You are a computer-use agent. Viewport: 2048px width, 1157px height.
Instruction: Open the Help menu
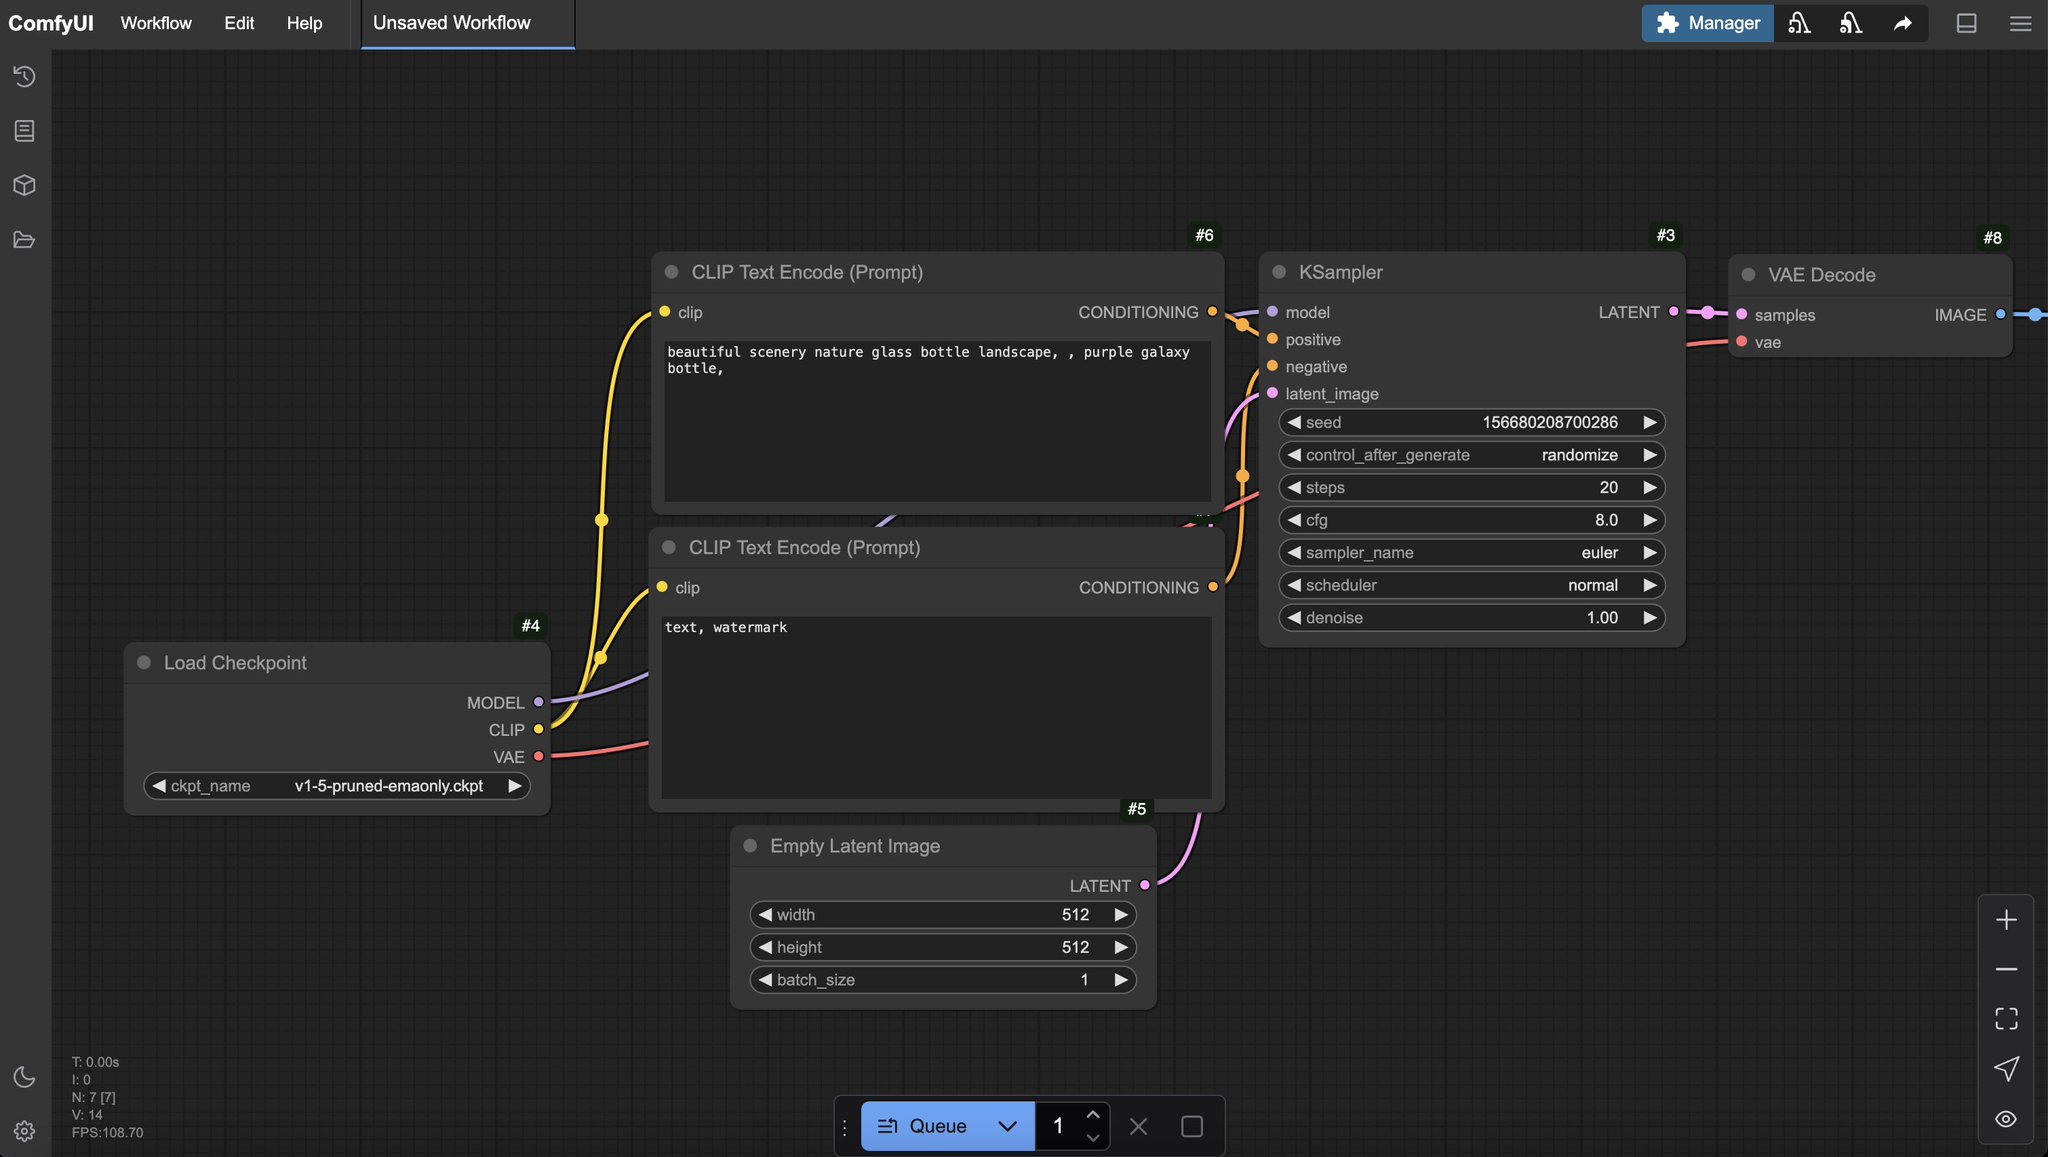tap(304, 23)
